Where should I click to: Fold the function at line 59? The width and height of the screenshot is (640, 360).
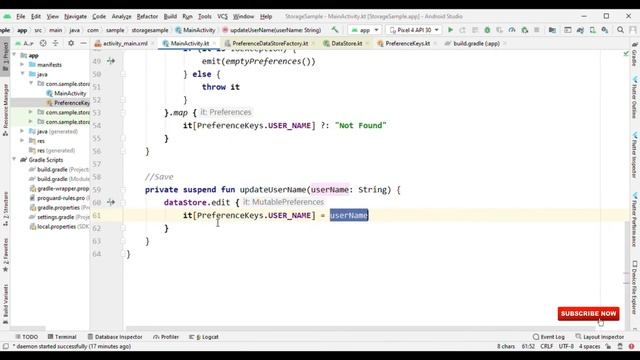pyautogui.click(x=123, y=189)
